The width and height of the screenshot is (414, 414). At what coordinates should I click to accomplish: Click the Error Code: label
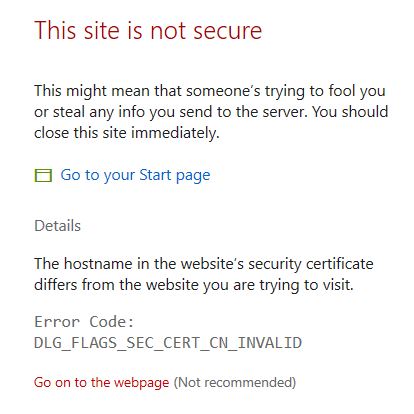coord(84,322)
